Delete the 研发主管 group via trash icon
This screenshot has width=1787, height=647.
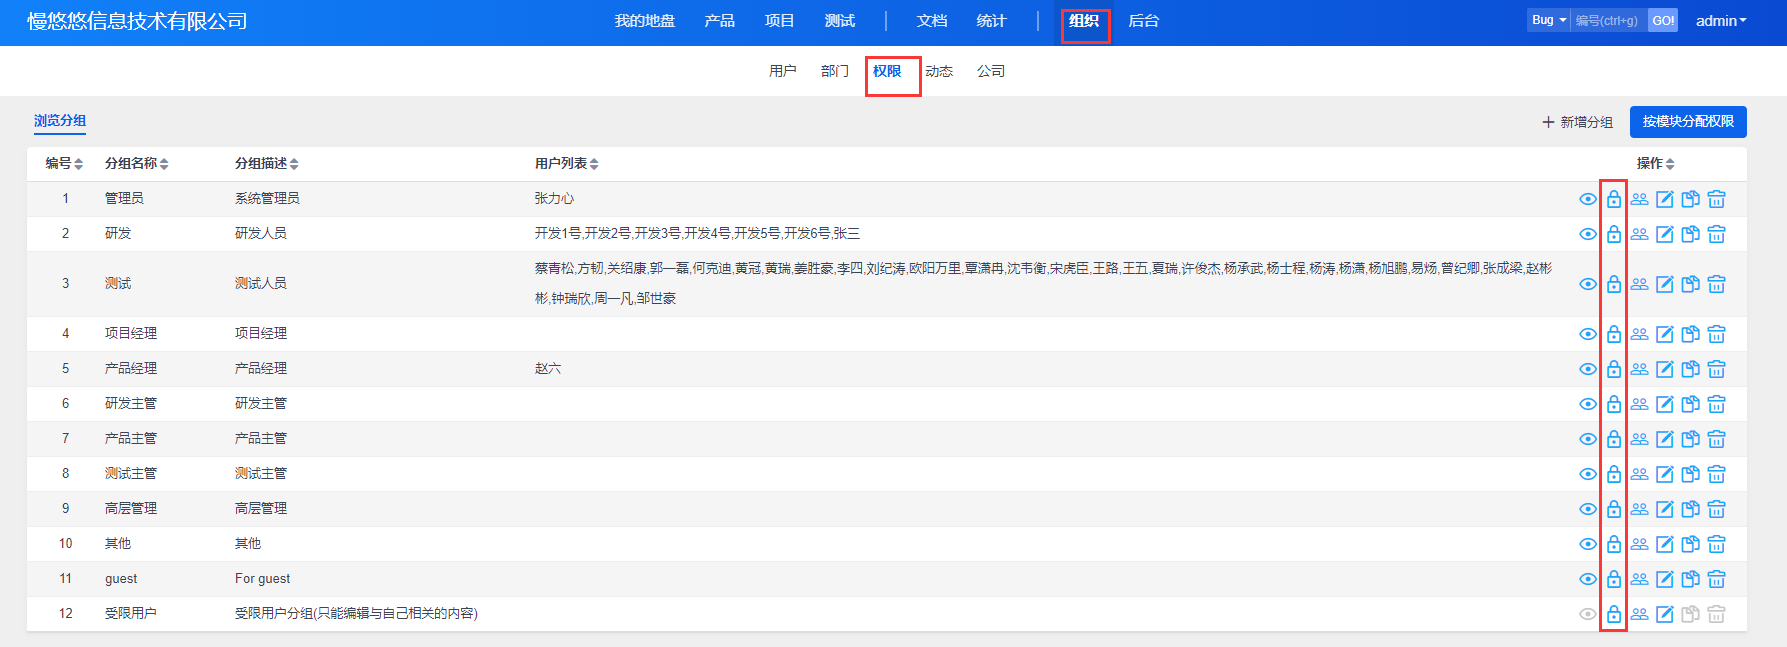(1716, 404)
